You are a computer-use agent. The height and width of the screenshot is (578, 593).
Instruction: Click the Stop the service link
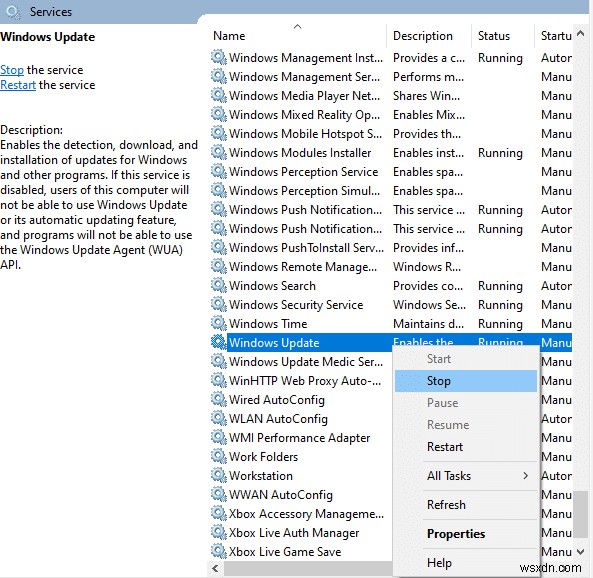tap(12, 70)
